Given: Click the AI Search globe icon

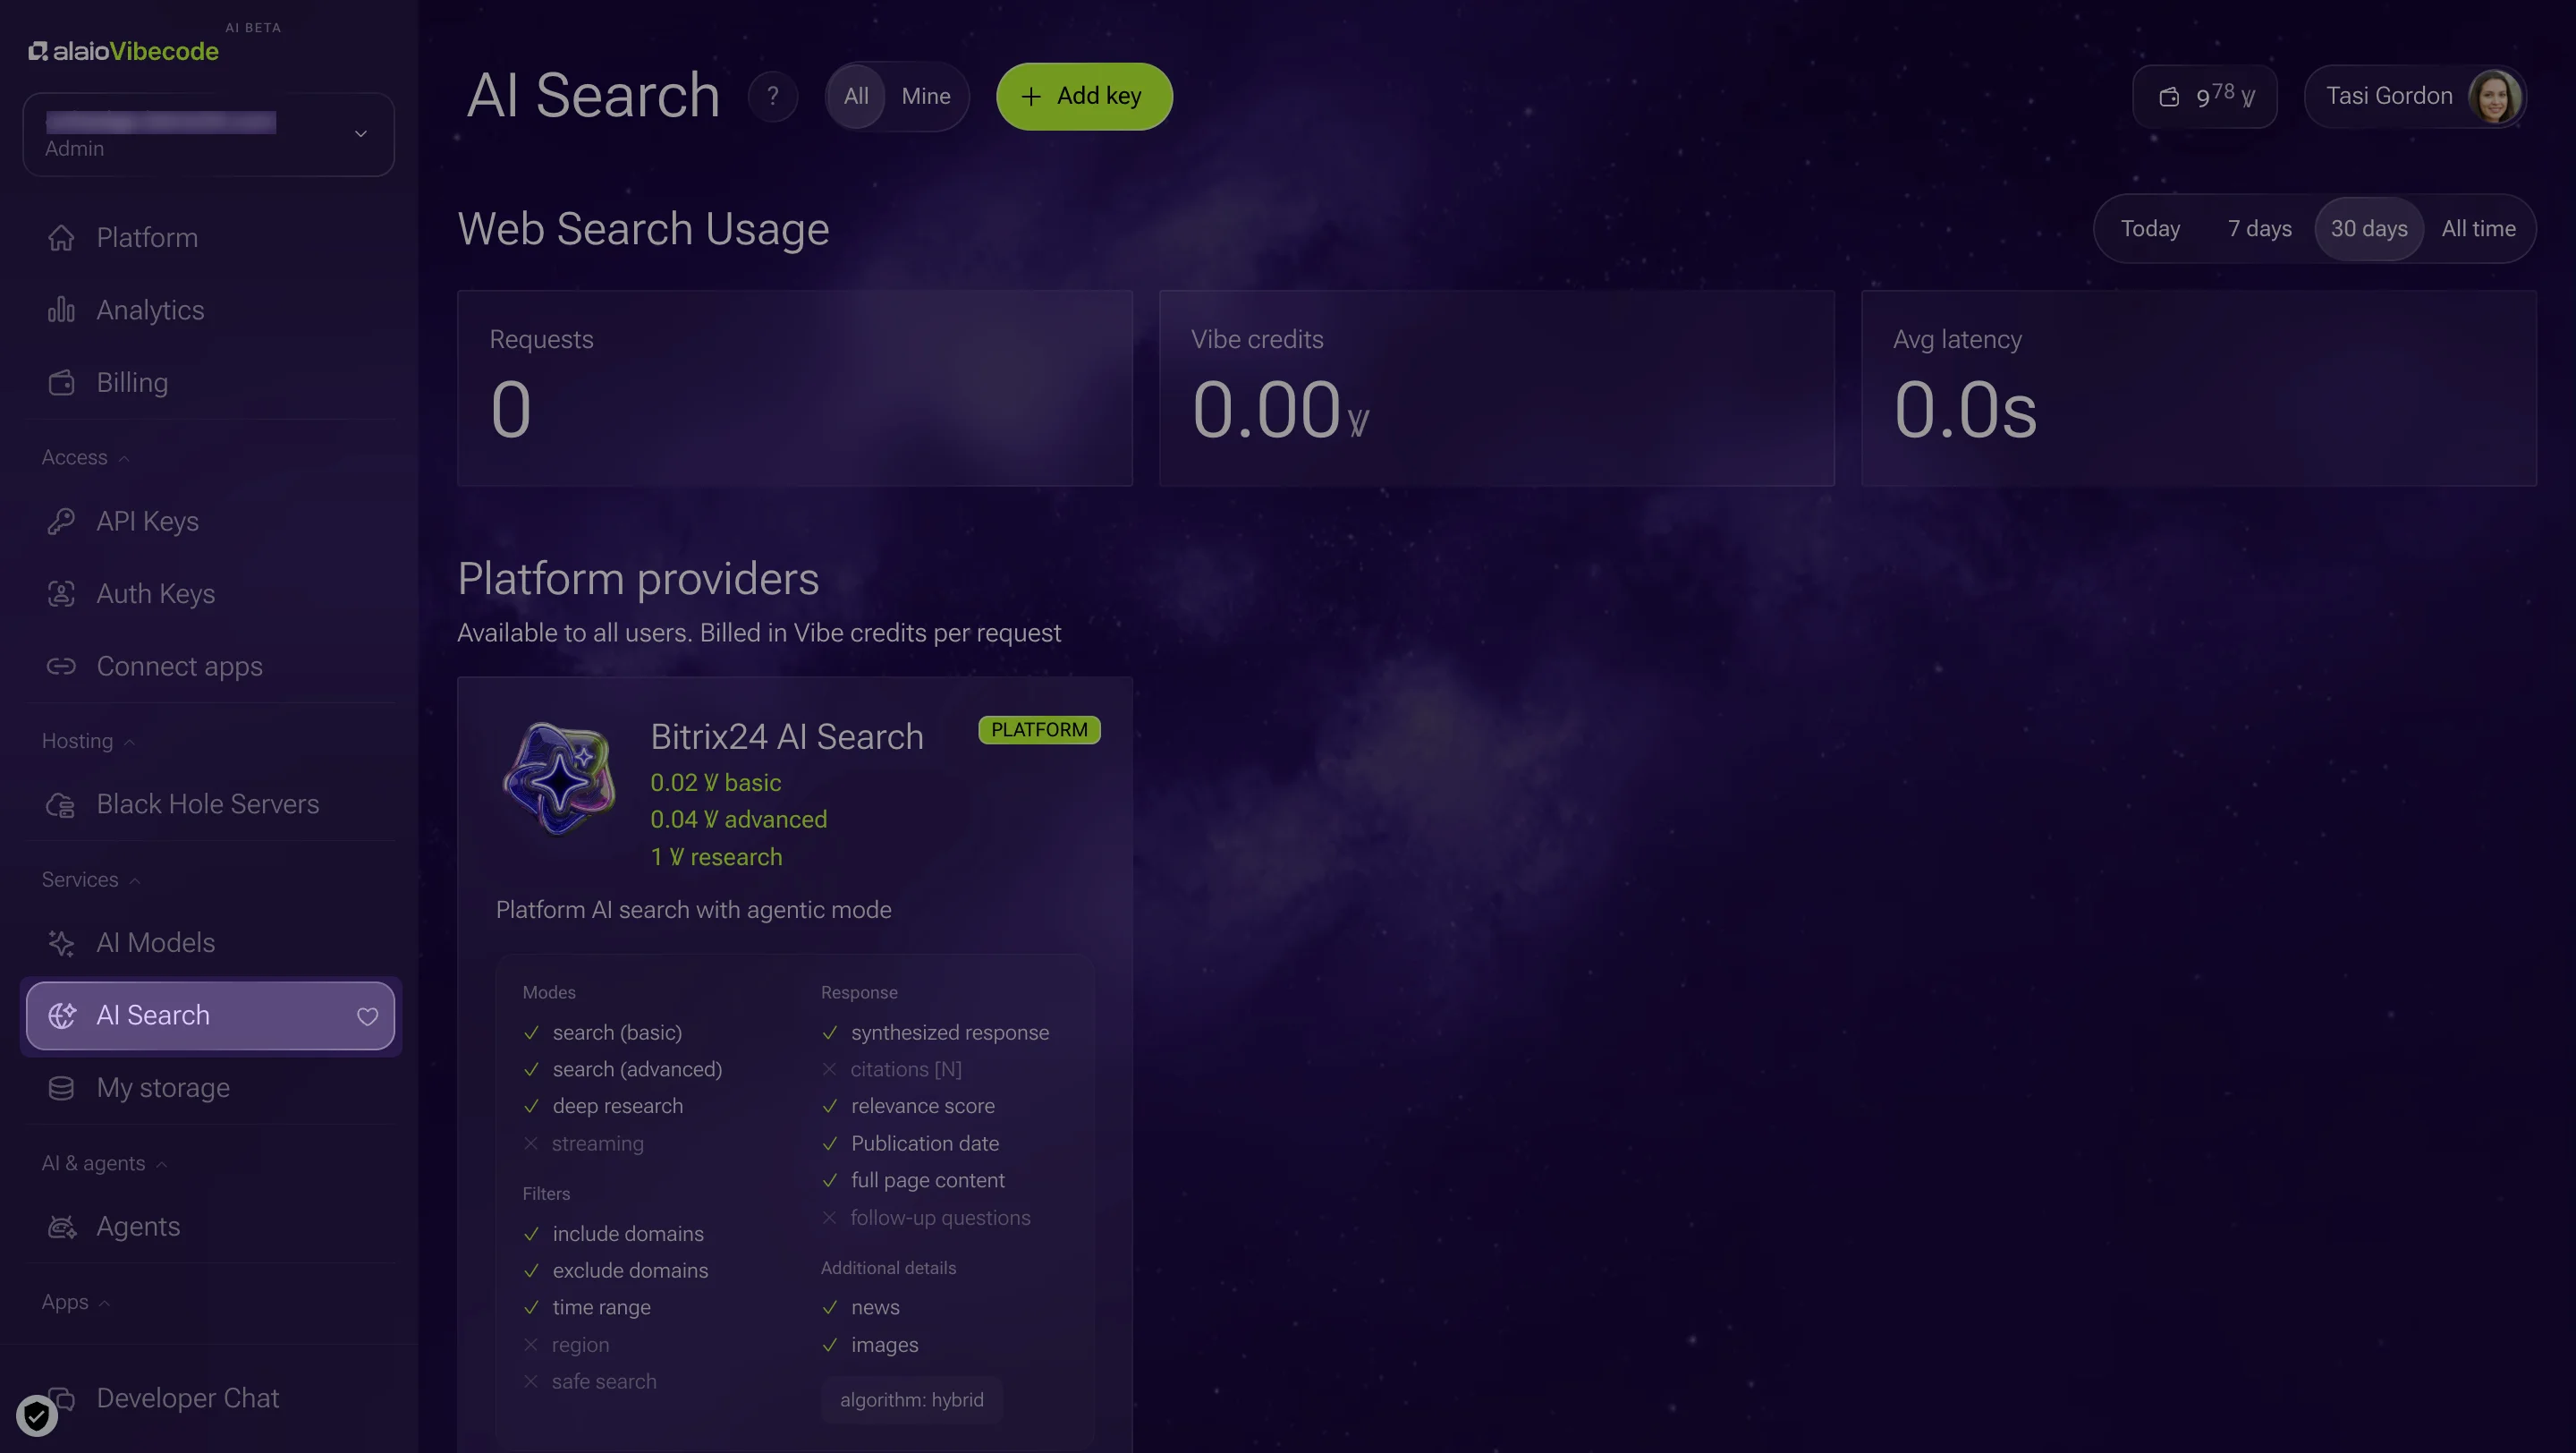Looking at the screenshot, I should point(61,1015).
